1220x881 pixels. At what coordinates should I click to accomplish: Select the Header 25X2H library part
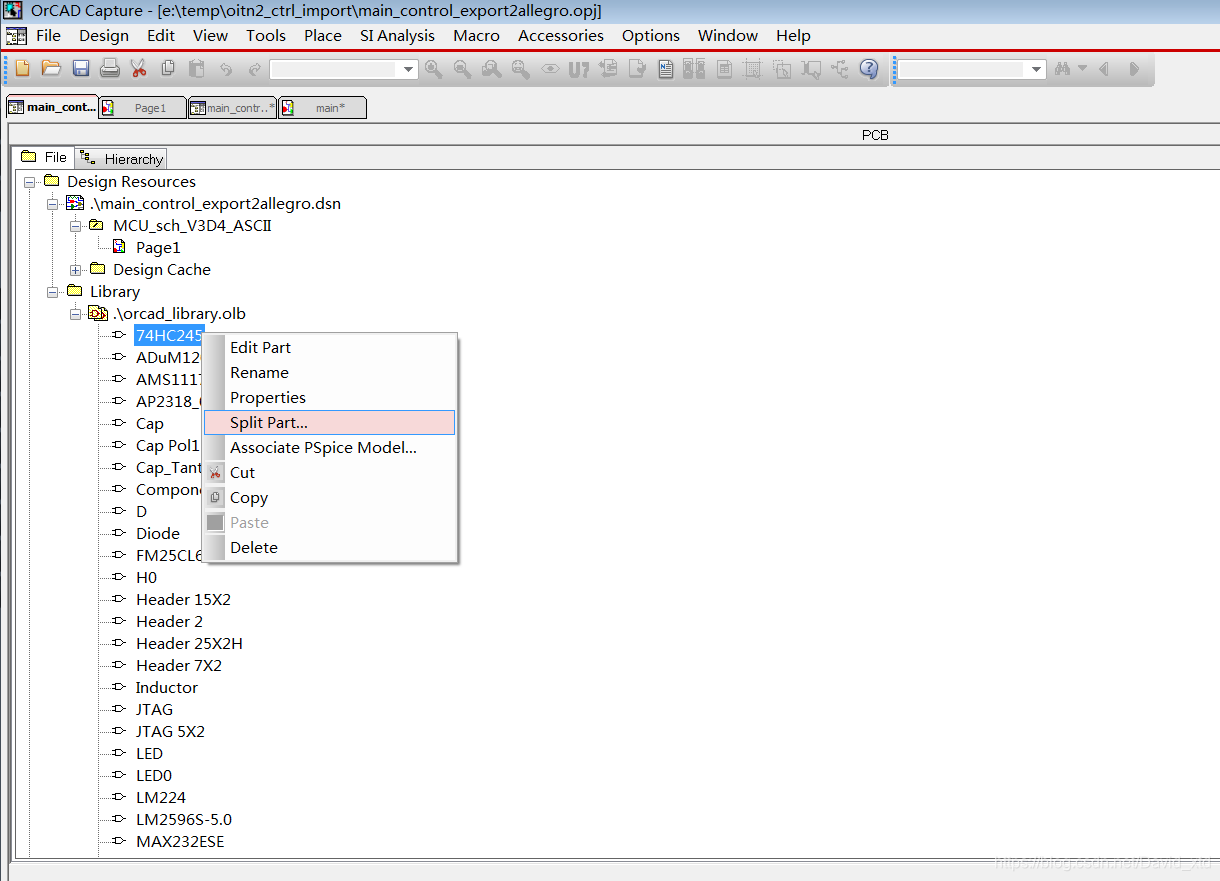coord(189,644)
